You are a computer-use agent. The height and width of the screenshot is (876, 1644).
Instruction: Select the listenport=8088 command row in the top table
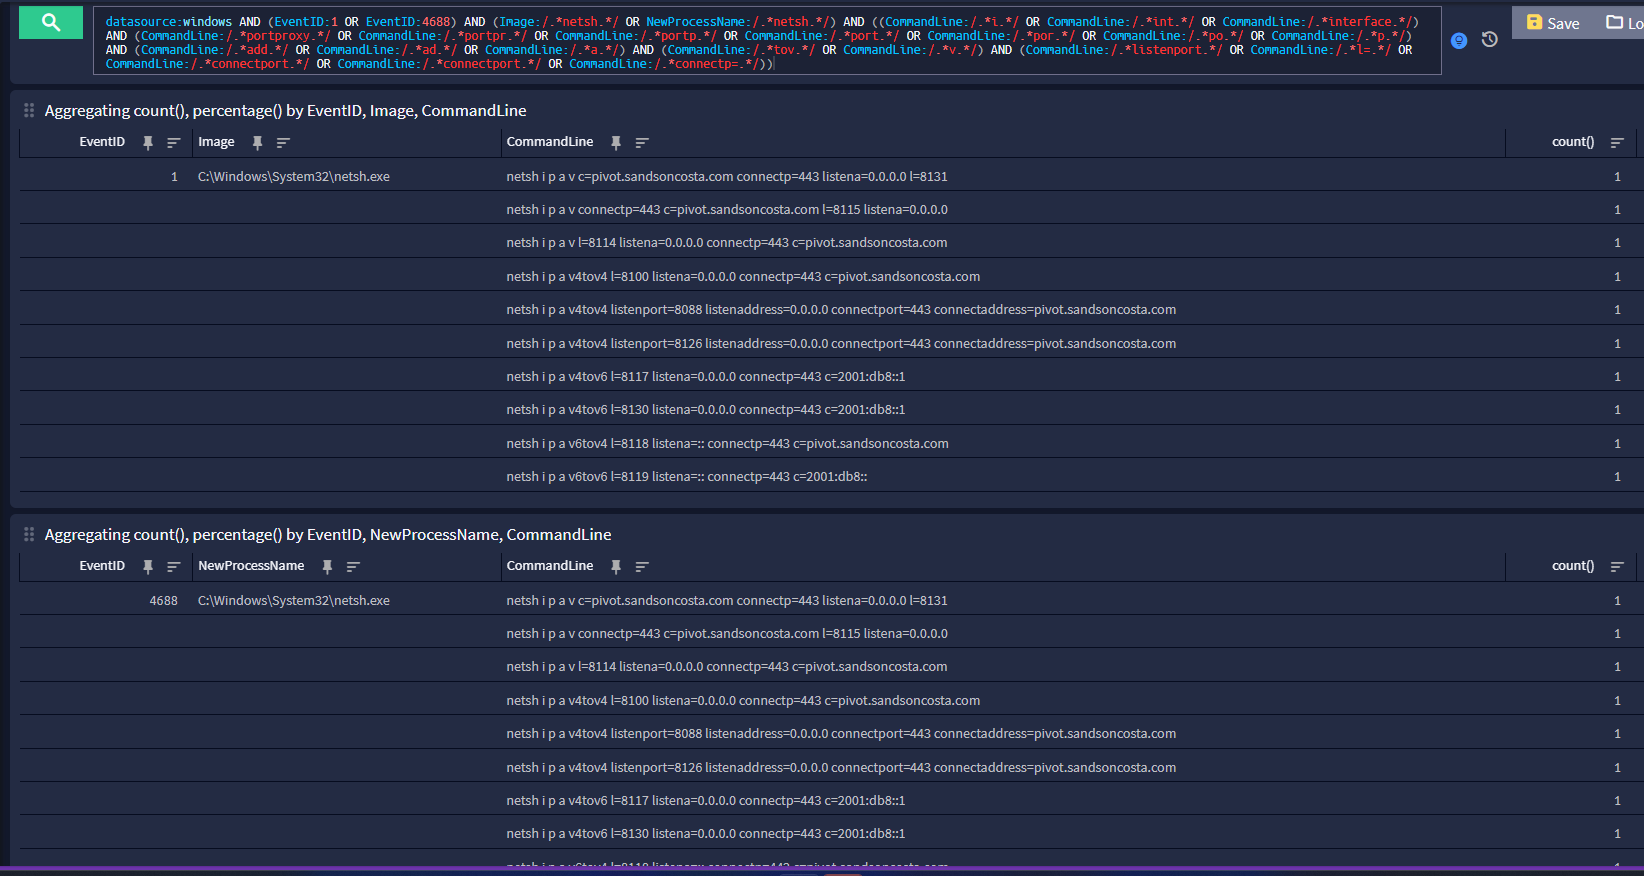pos(840,310)
